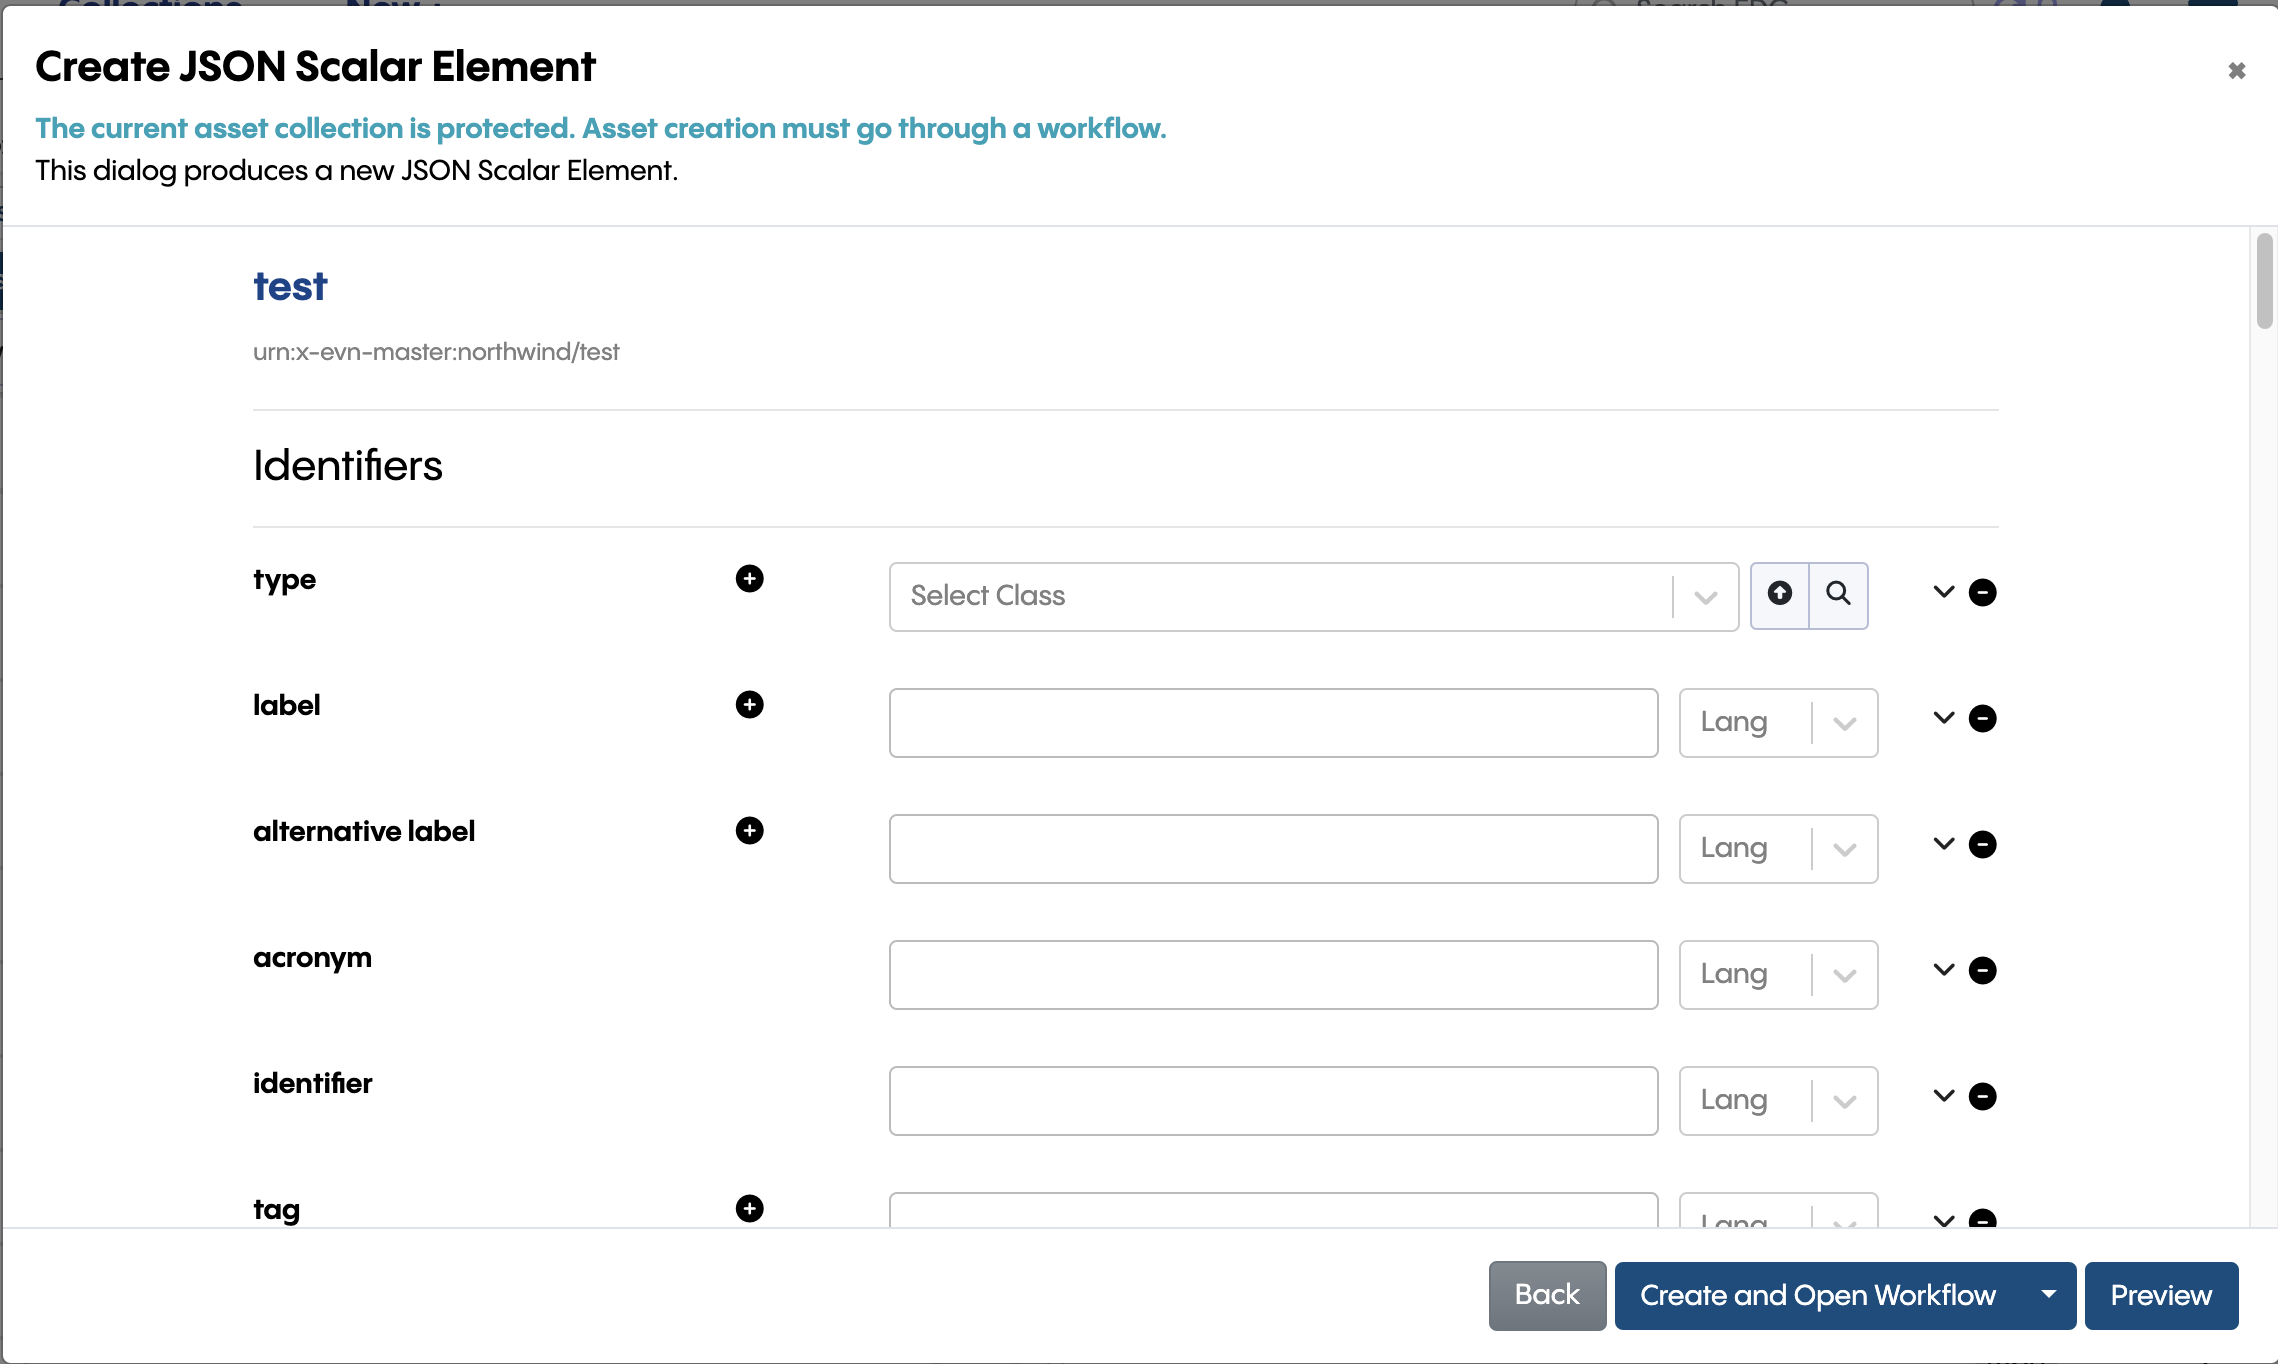Open Create and Open Workflow split arrow
The height and width of the screenshot is (1364, 2278).
2049,1295
